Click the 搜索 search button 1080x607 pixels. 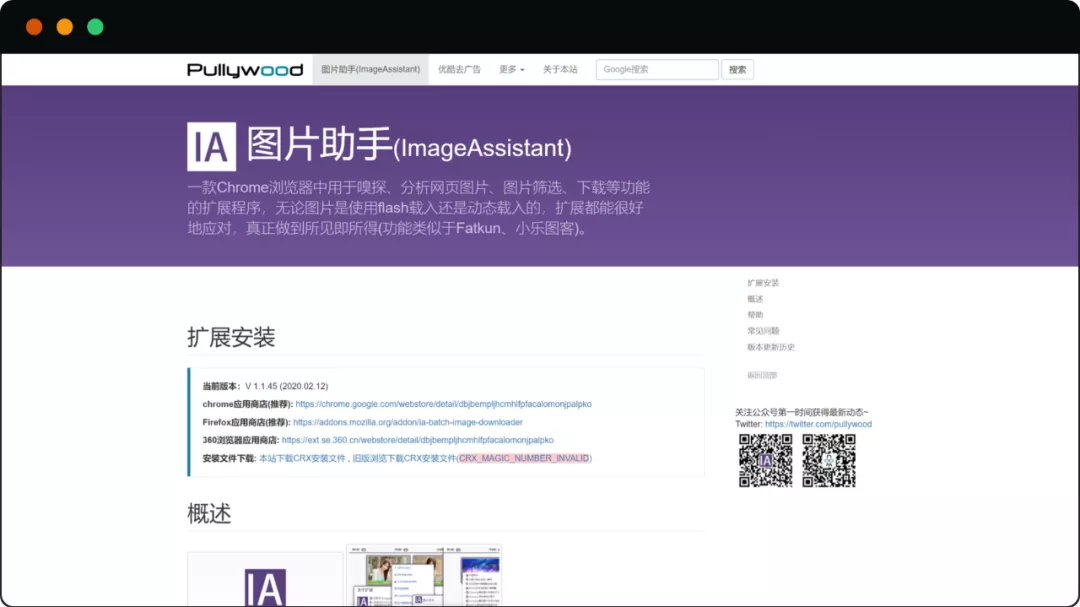(737, 69)
